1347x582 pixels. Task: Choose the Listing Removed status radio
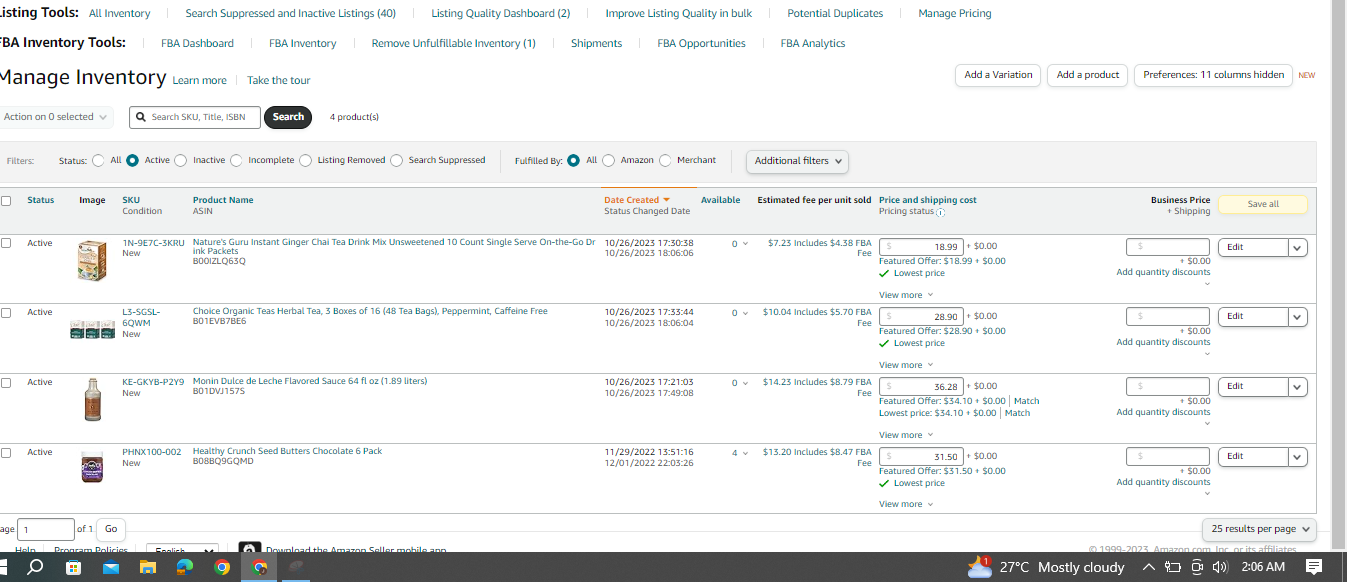306,160
